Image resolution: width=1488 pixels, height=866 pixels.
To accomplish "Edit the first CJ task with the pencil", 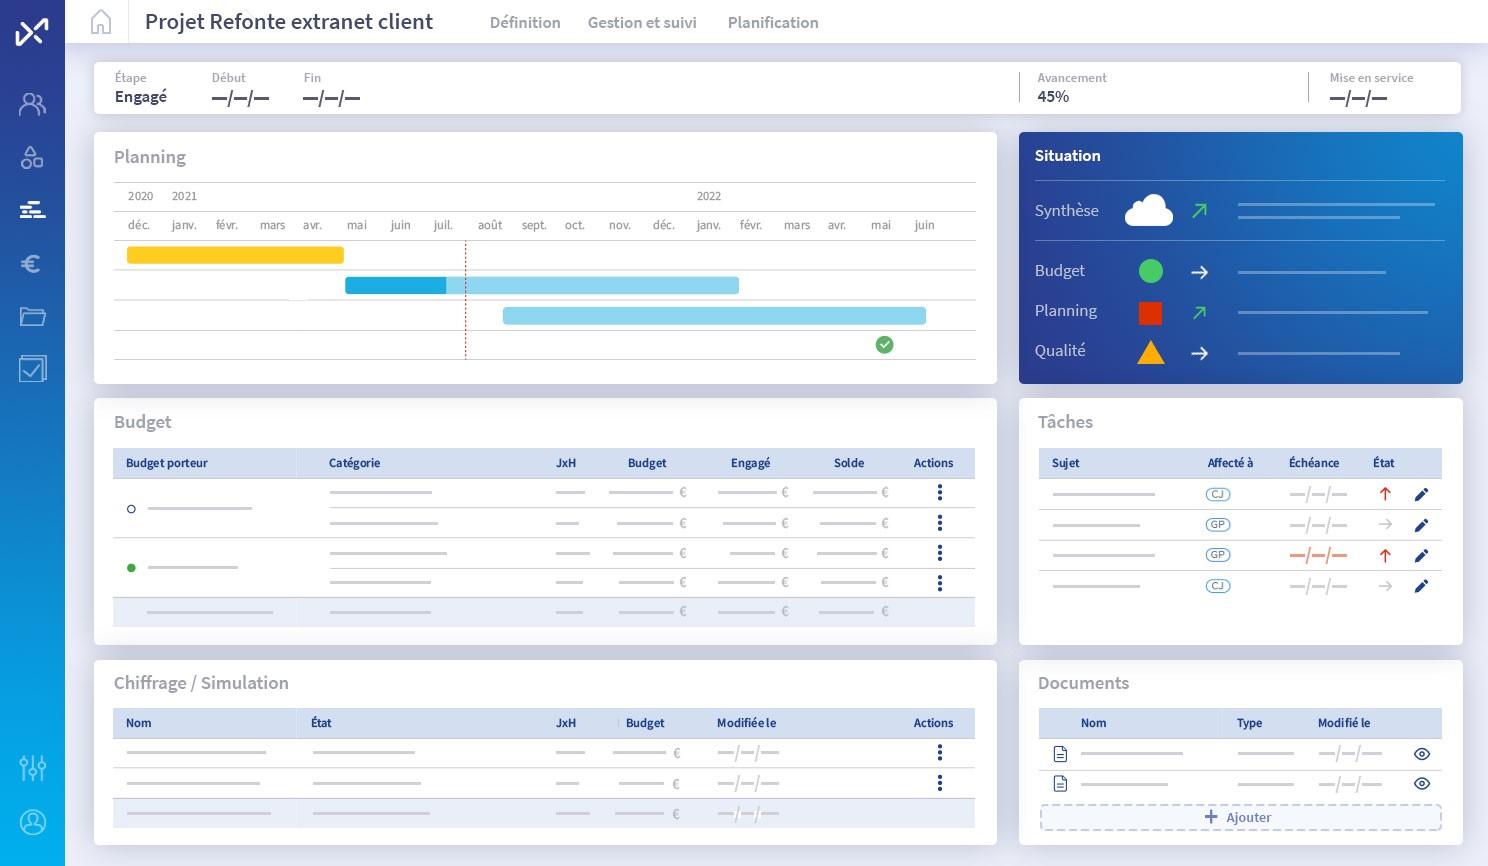I will click(1421, 494).
